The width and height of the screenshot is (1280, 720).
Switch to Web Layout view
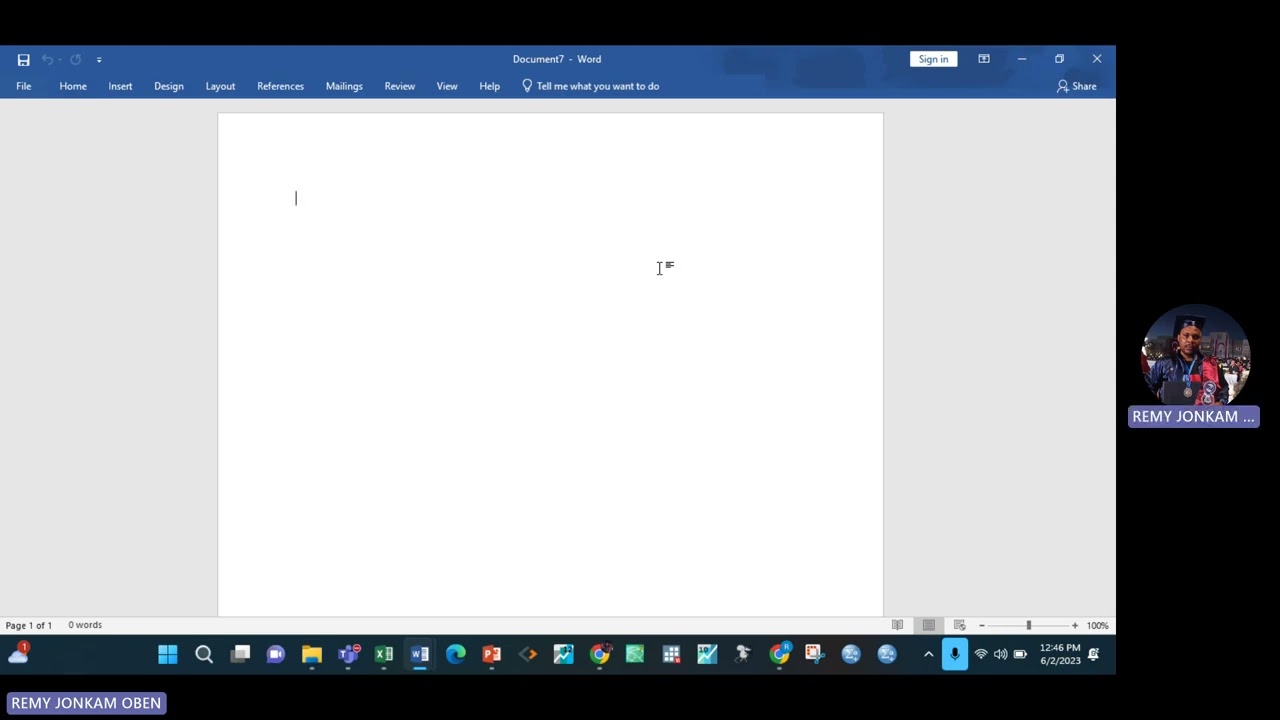point(959,625)
